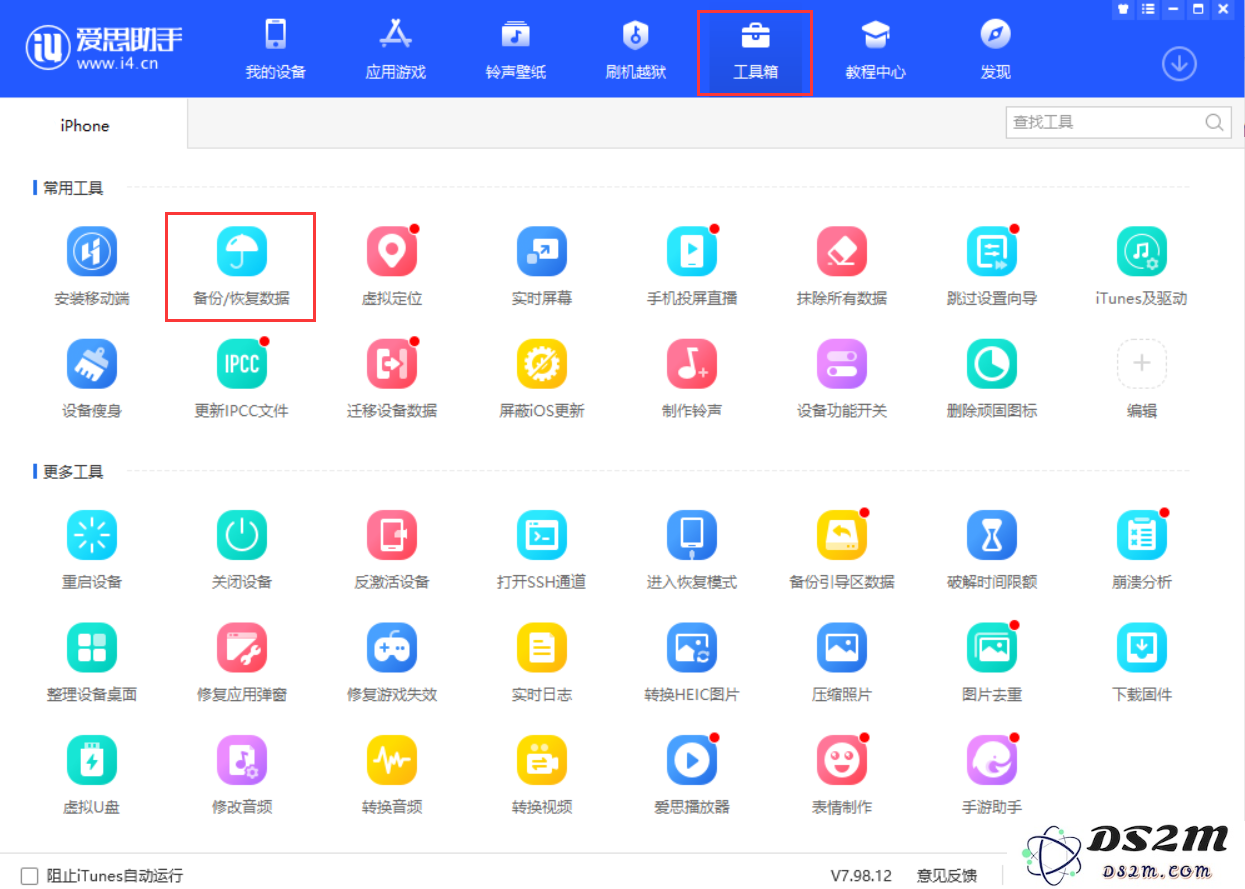The height and width of the screenshot is (889, 1245).
Task: Click 重启设备 icon
Action: point(92,535)
